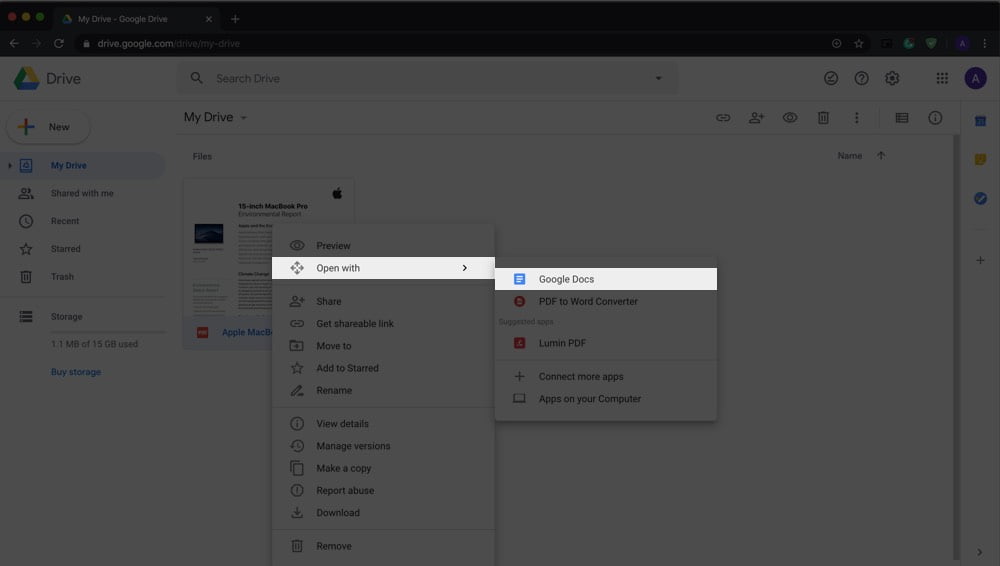Toggle the view details info icon

[935, 117]
